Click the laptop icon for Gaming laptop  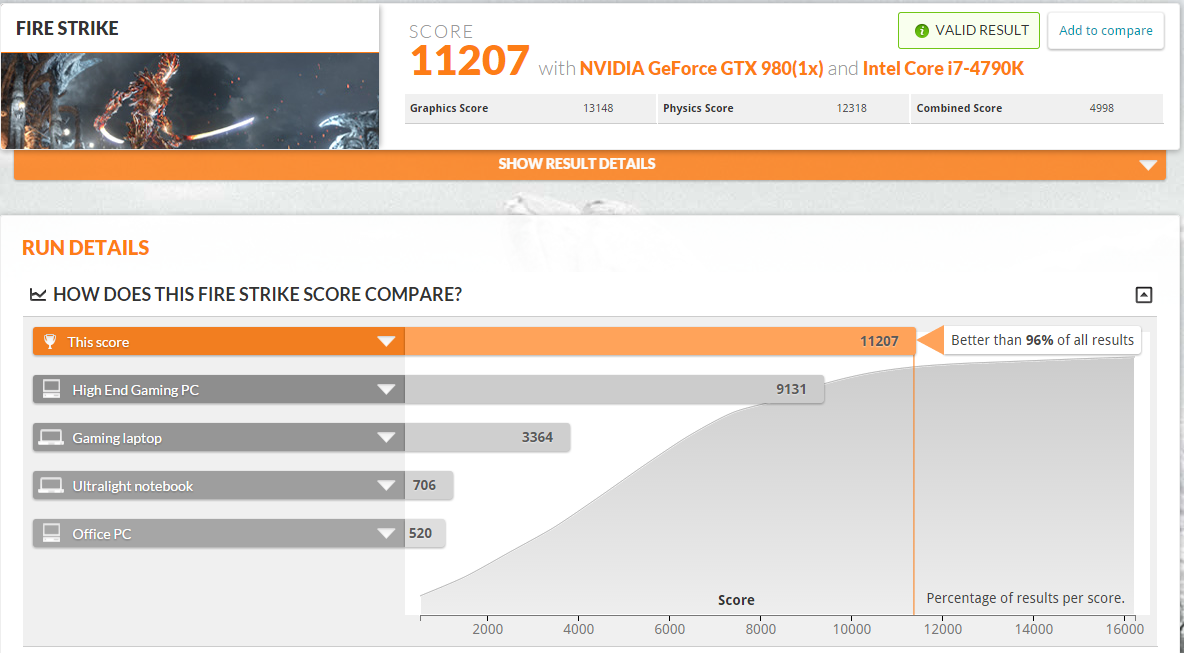coord(51,437)
